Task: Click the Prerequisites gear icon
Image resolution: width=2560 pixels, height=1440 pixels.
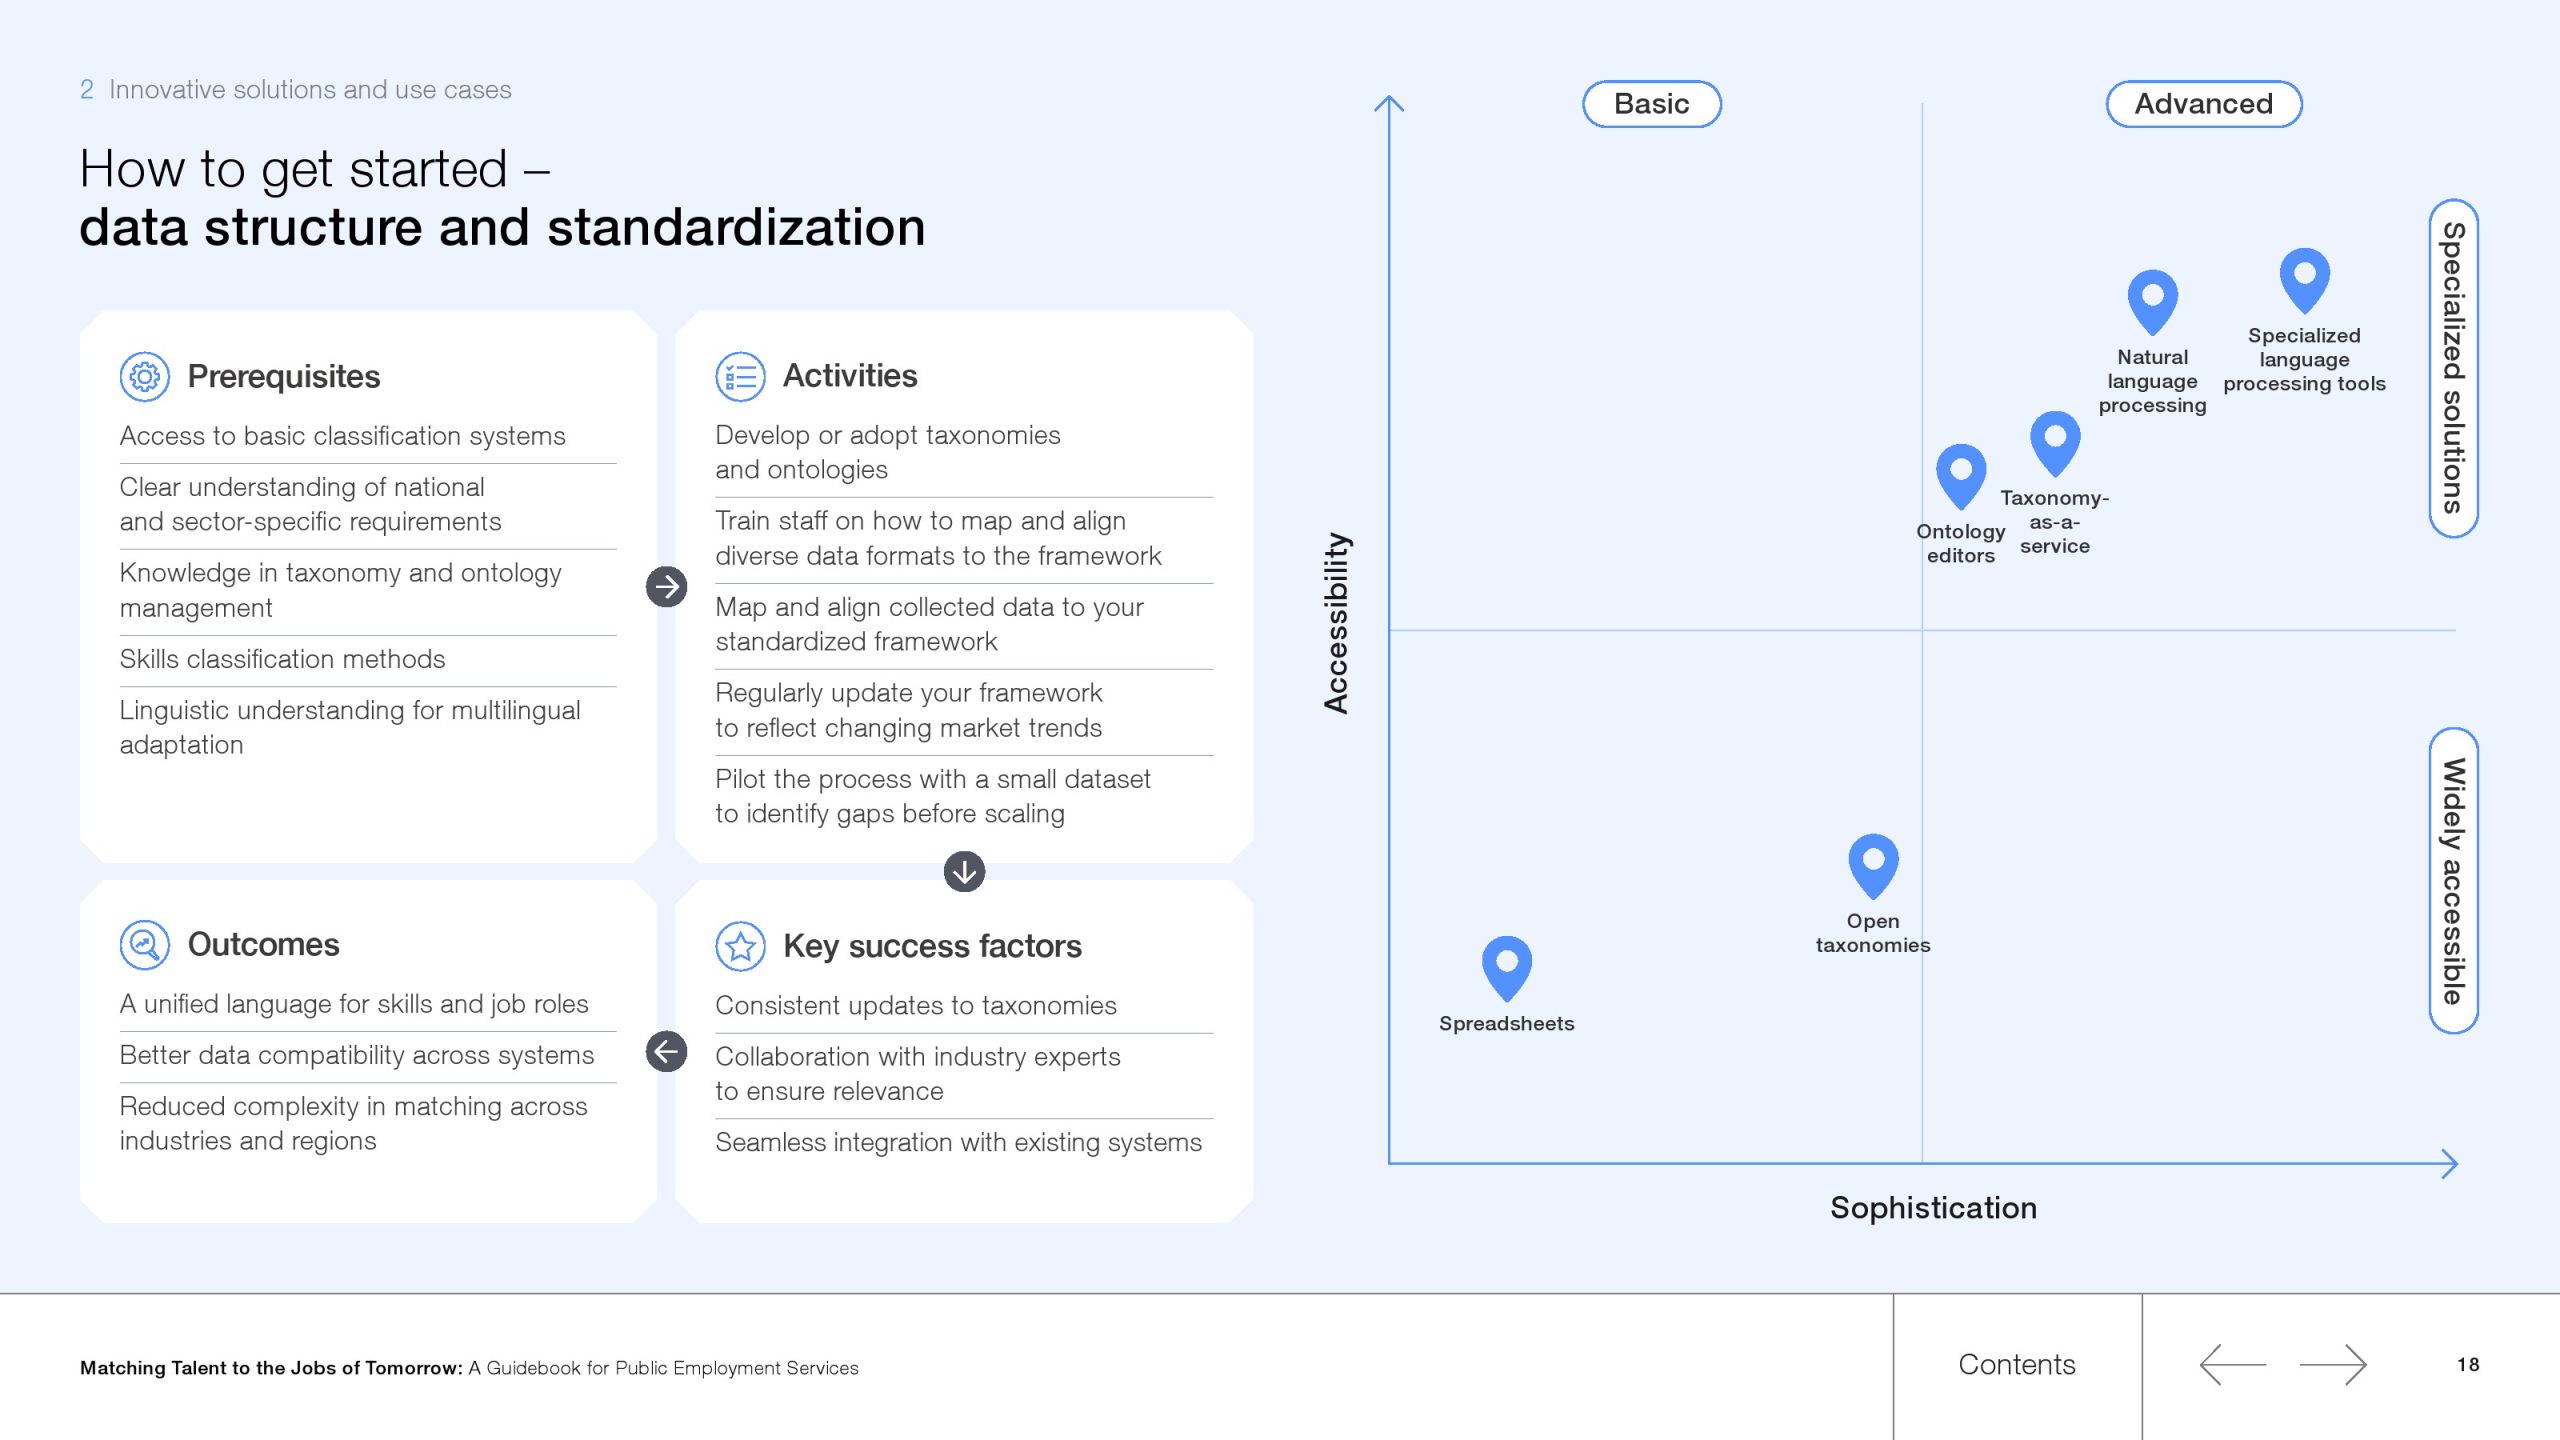Action: click(x=145, y=377)
